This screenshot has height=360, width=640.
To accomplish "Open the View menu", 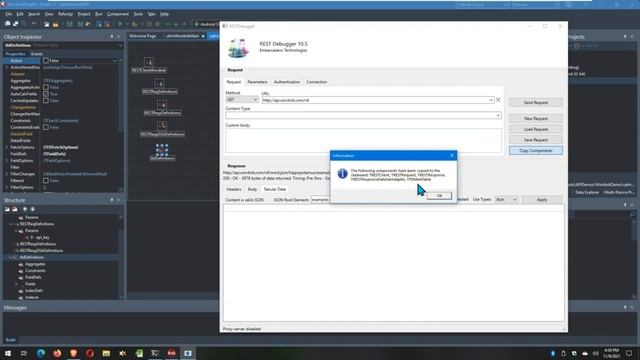I will [x=49, y=14].
